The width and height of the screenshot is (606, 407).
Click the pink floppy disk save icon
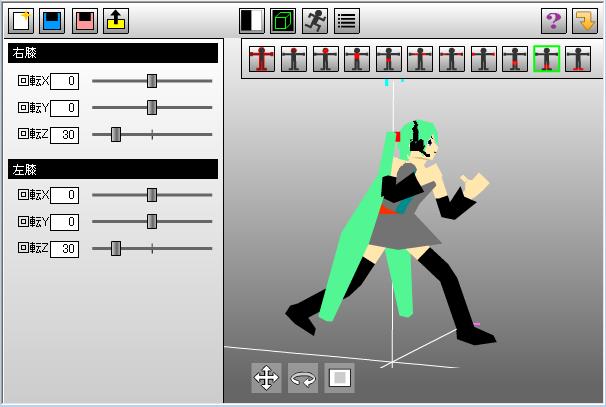coord(85,21)
